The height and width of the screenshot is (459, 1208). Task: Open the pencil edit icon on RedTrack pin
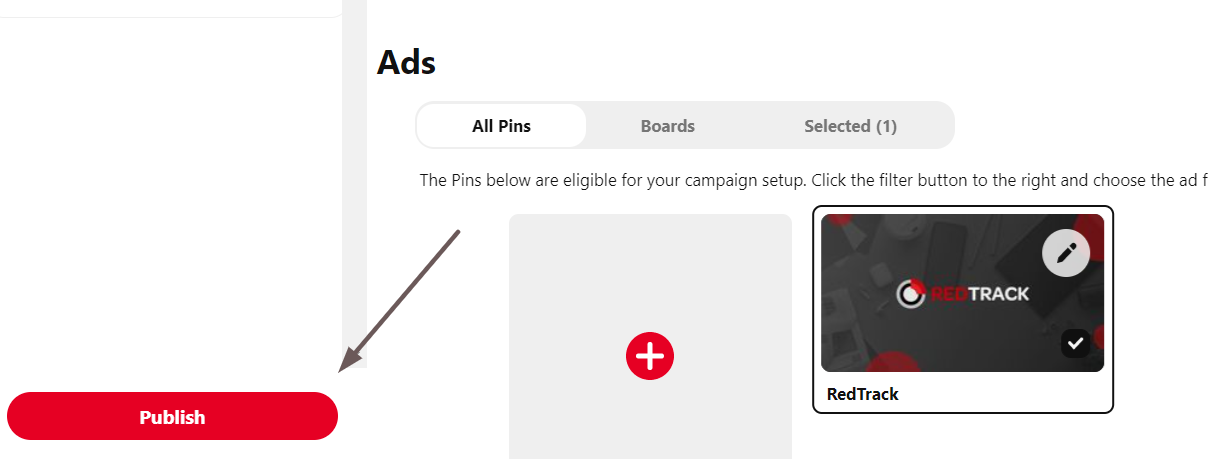[1066, 252]
